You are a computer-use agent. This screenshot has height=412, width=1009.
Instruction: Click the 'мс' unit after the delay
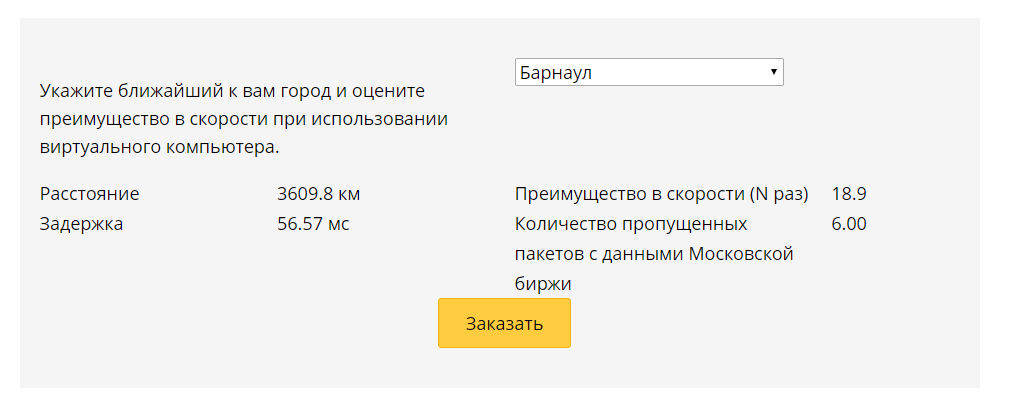pyautogui.click(x=339, y=224)
